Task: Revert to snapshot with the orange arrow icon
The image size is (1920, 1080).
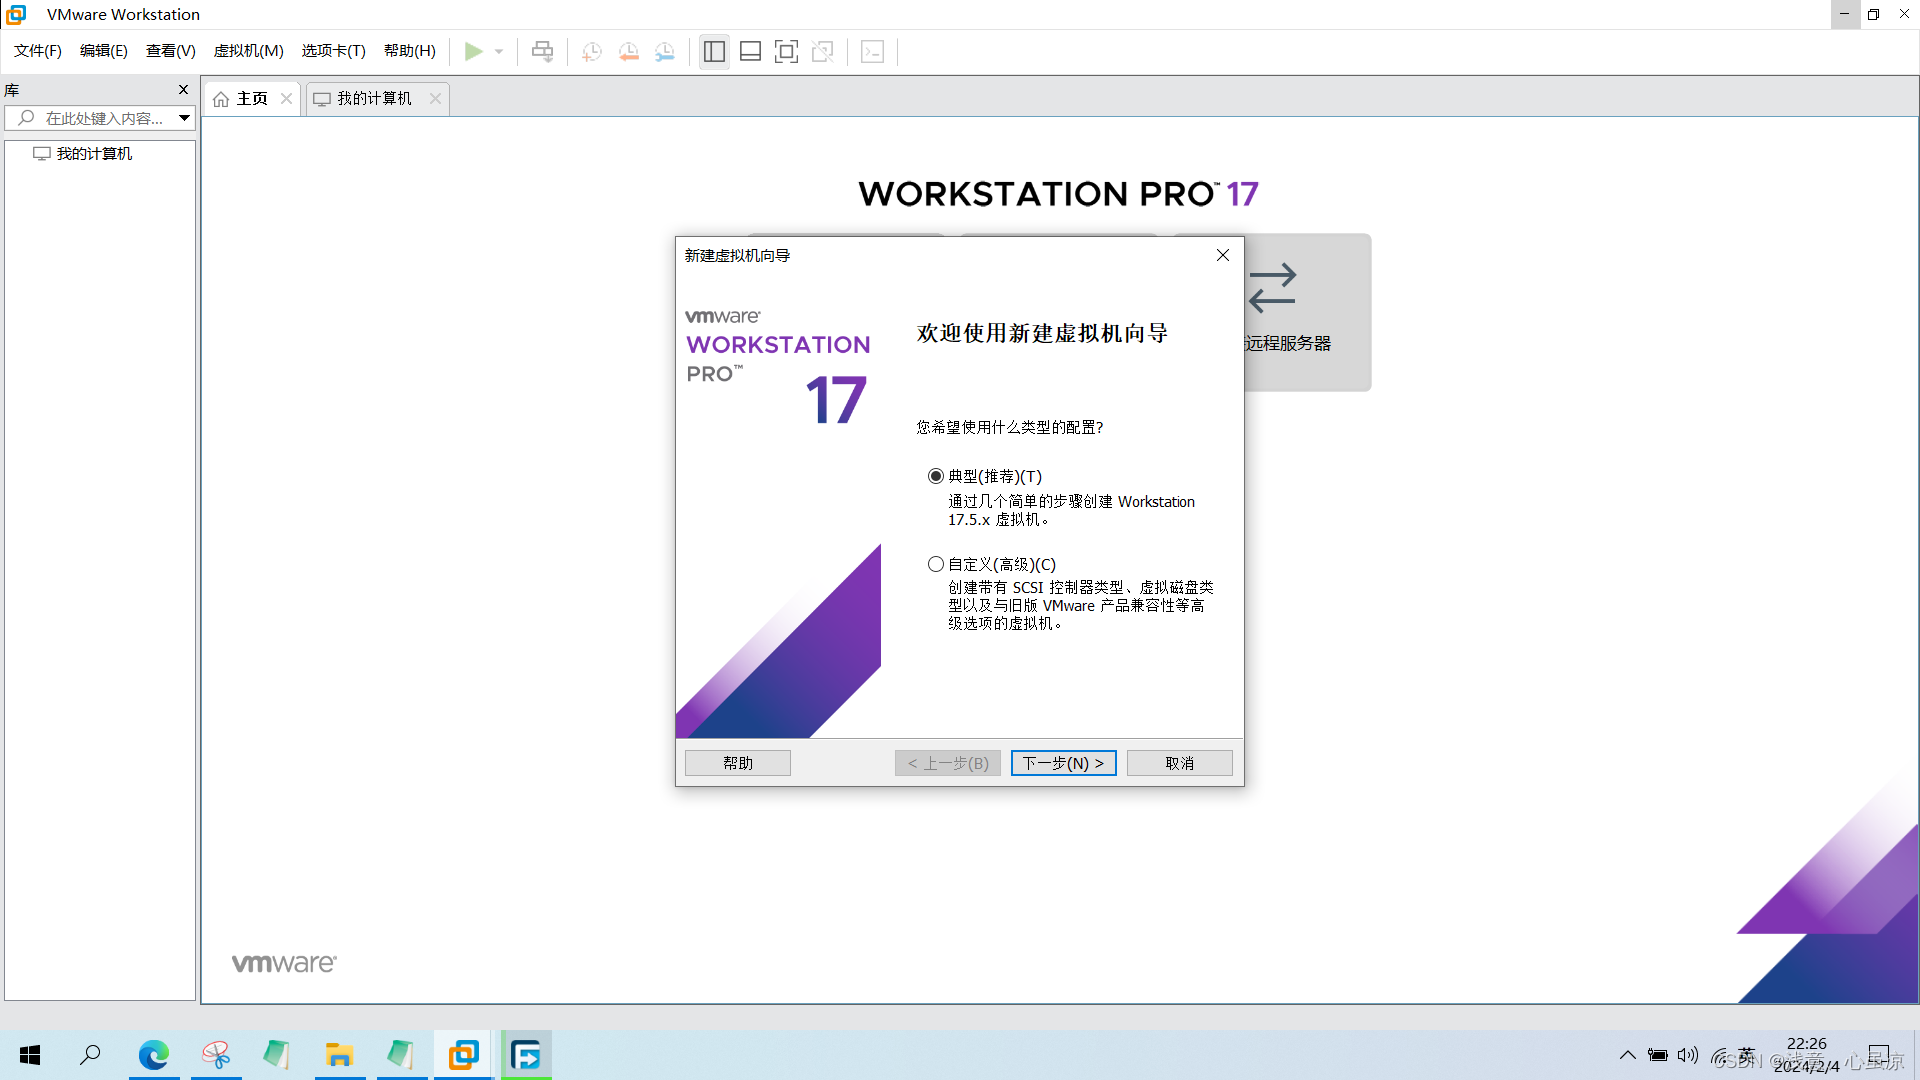Action: (628, 51)
